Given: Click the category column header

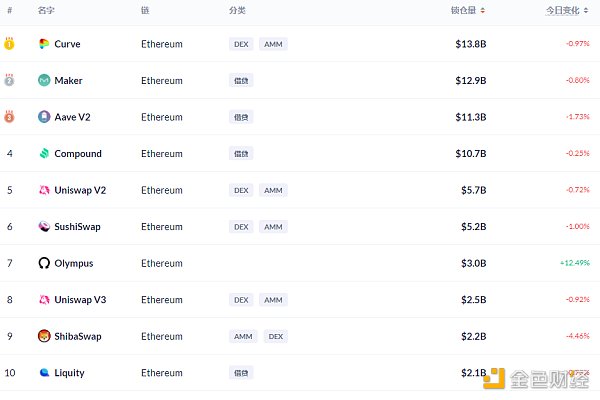Looking at the screenshot, I should click(x=237, y=11).
